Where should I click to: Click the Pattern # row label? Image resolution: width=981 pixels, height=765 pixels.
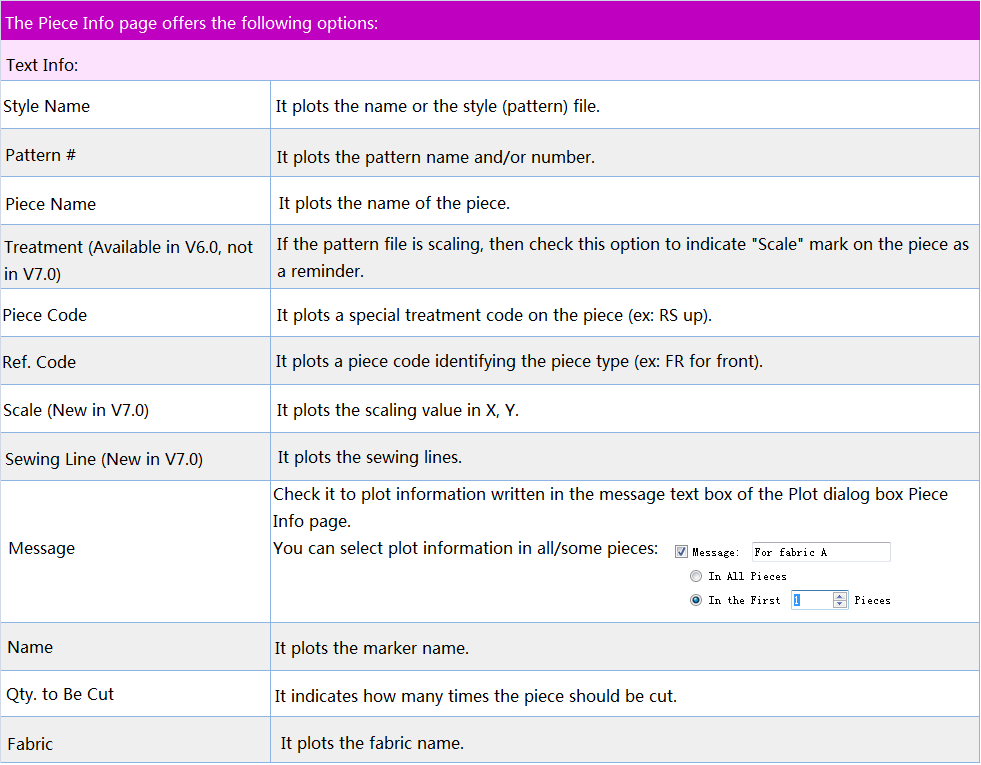click(41, 156)
